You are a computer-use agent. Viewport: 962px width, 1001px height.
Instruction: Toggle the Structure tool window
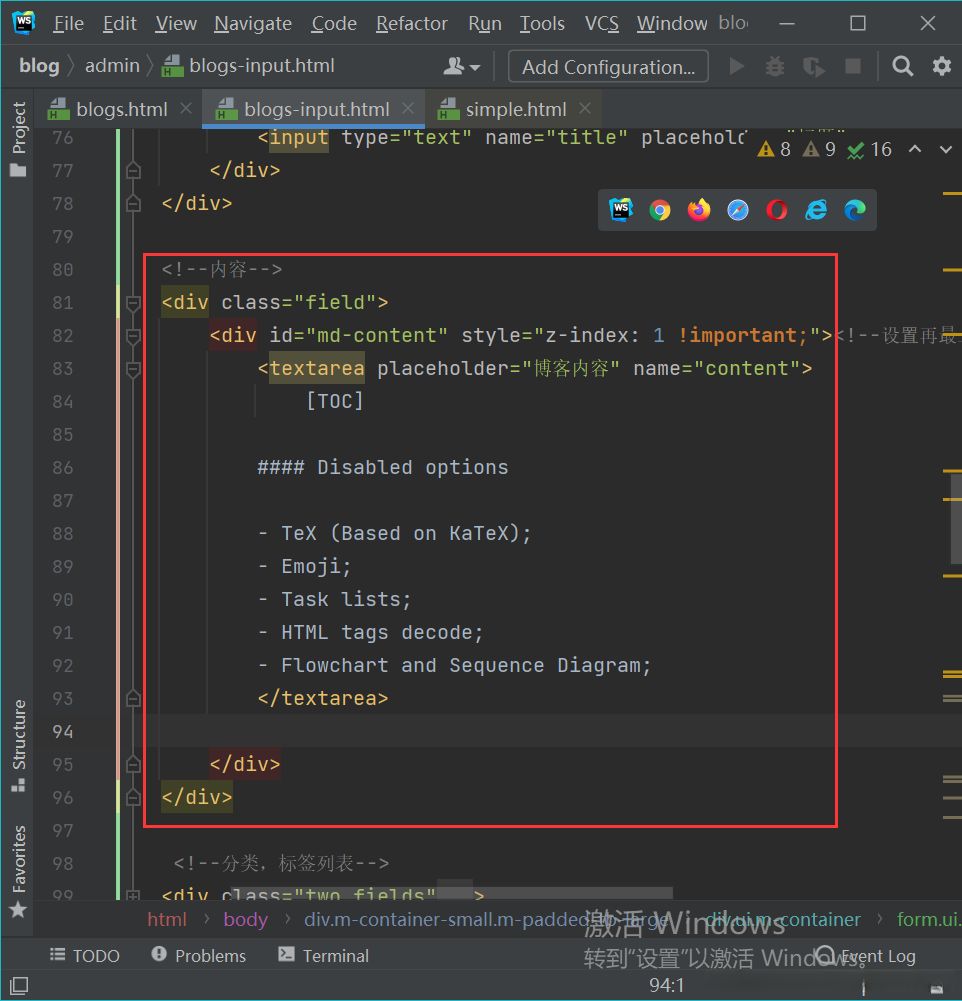coord(18,745)
